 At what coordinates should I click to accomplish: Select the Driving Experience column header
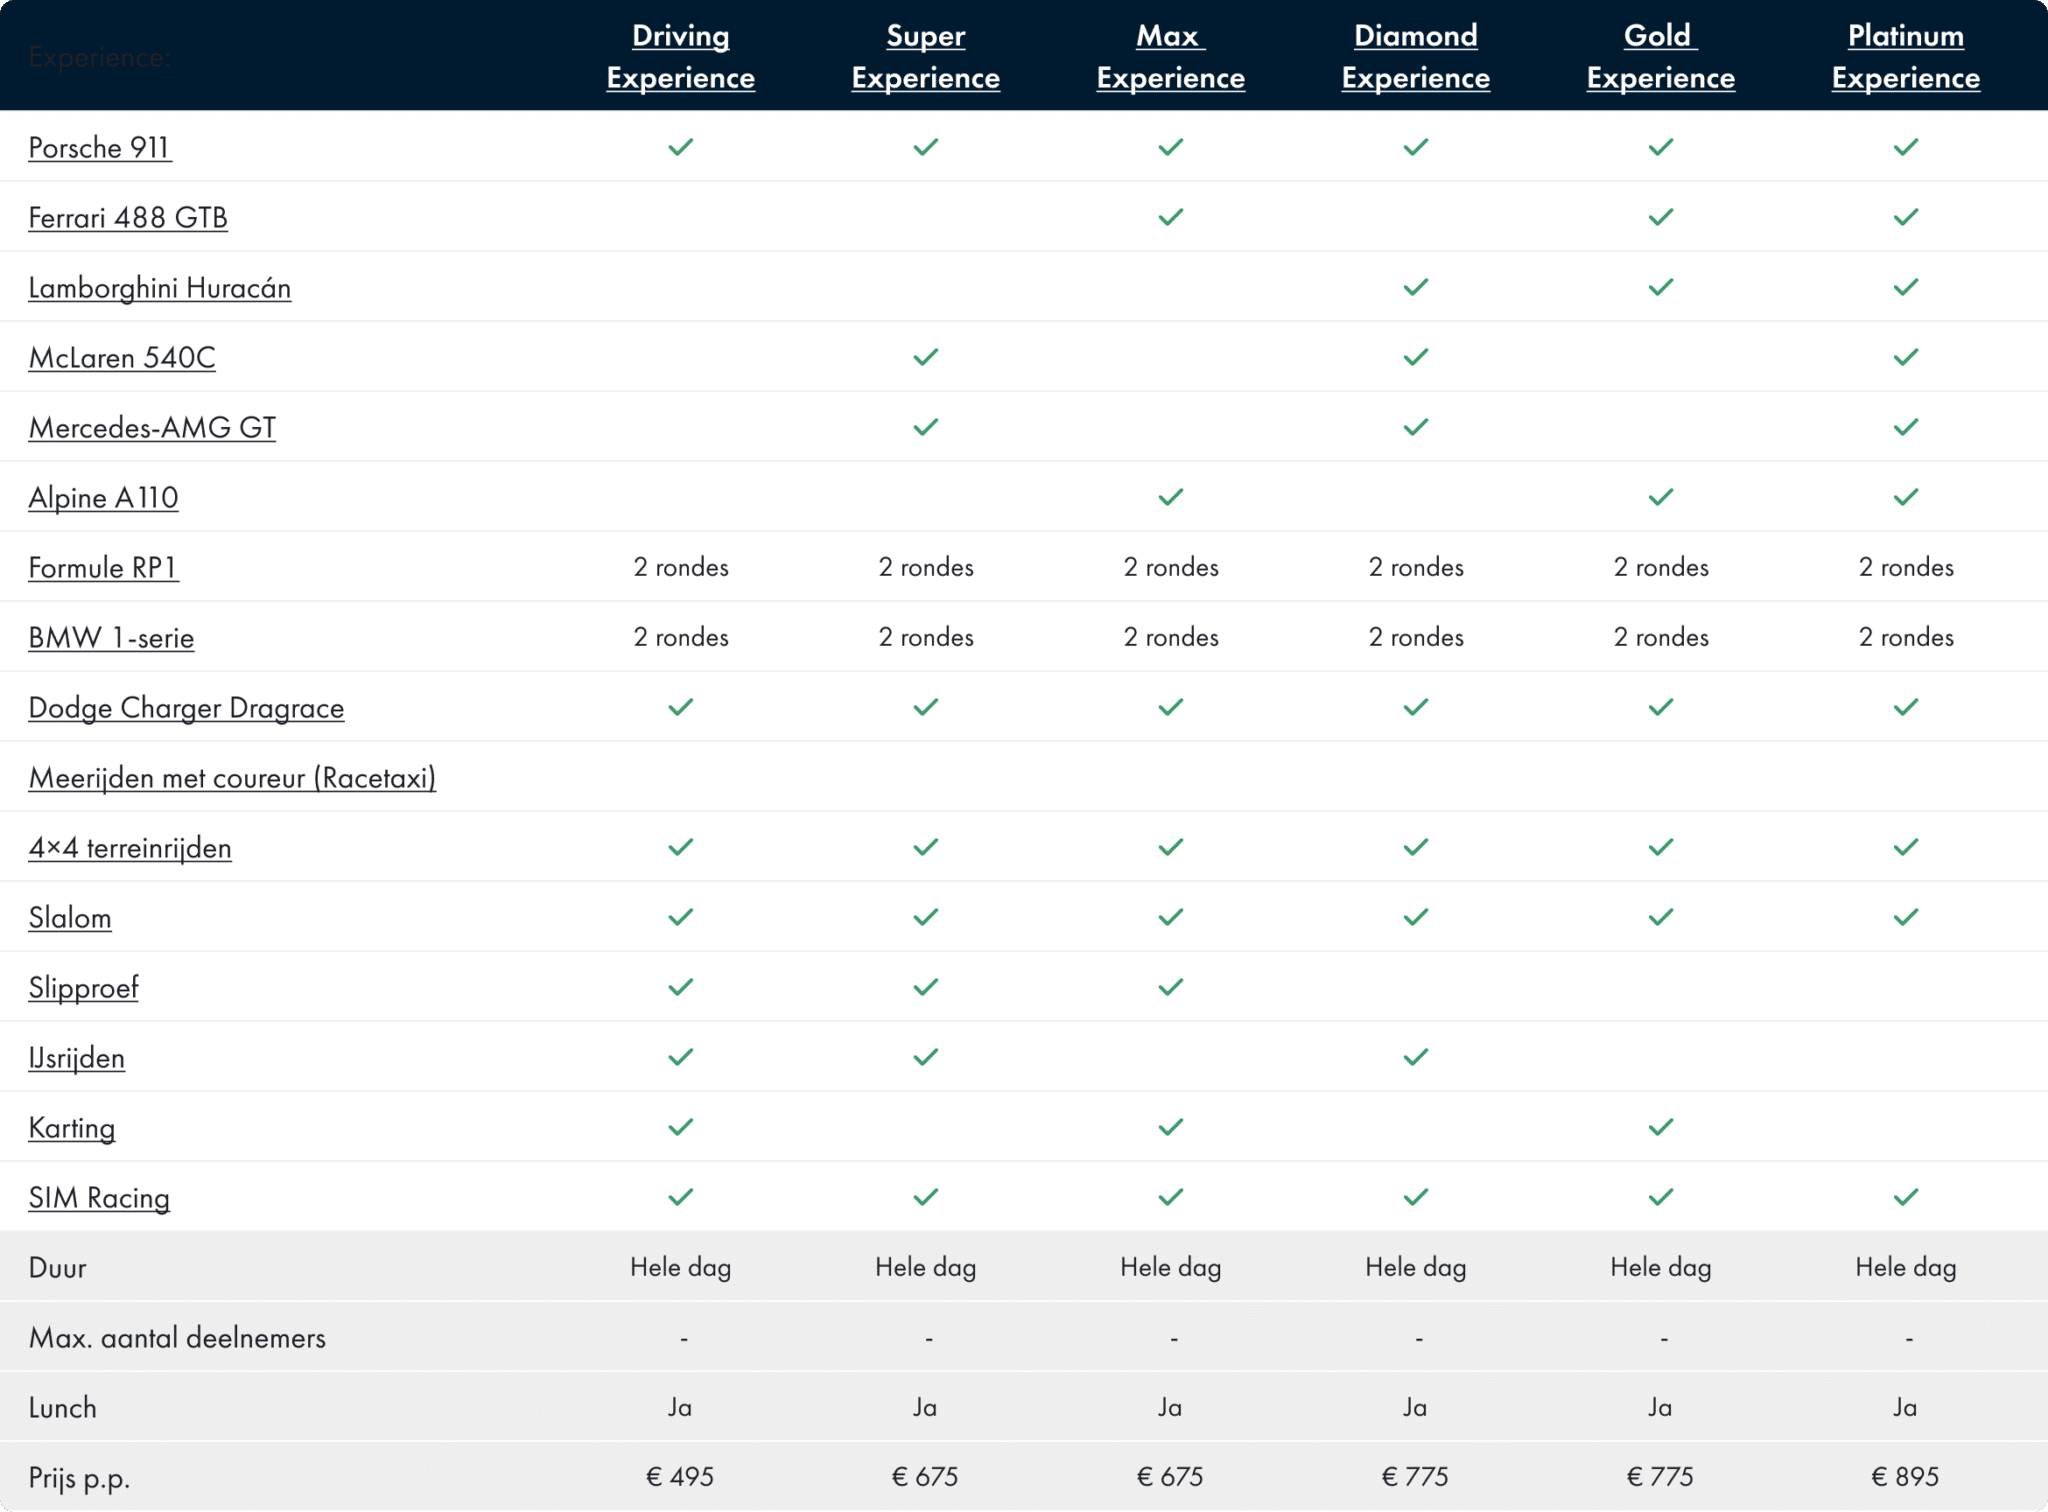pyautogui.click(x=681, y=56)
